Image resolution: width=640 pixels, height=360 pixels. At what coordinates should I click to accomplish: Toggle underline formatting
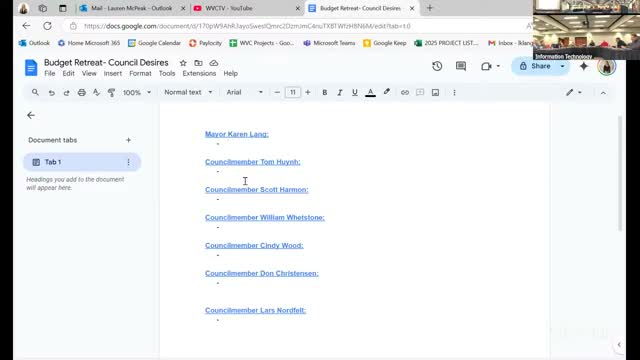pos(355,93)
